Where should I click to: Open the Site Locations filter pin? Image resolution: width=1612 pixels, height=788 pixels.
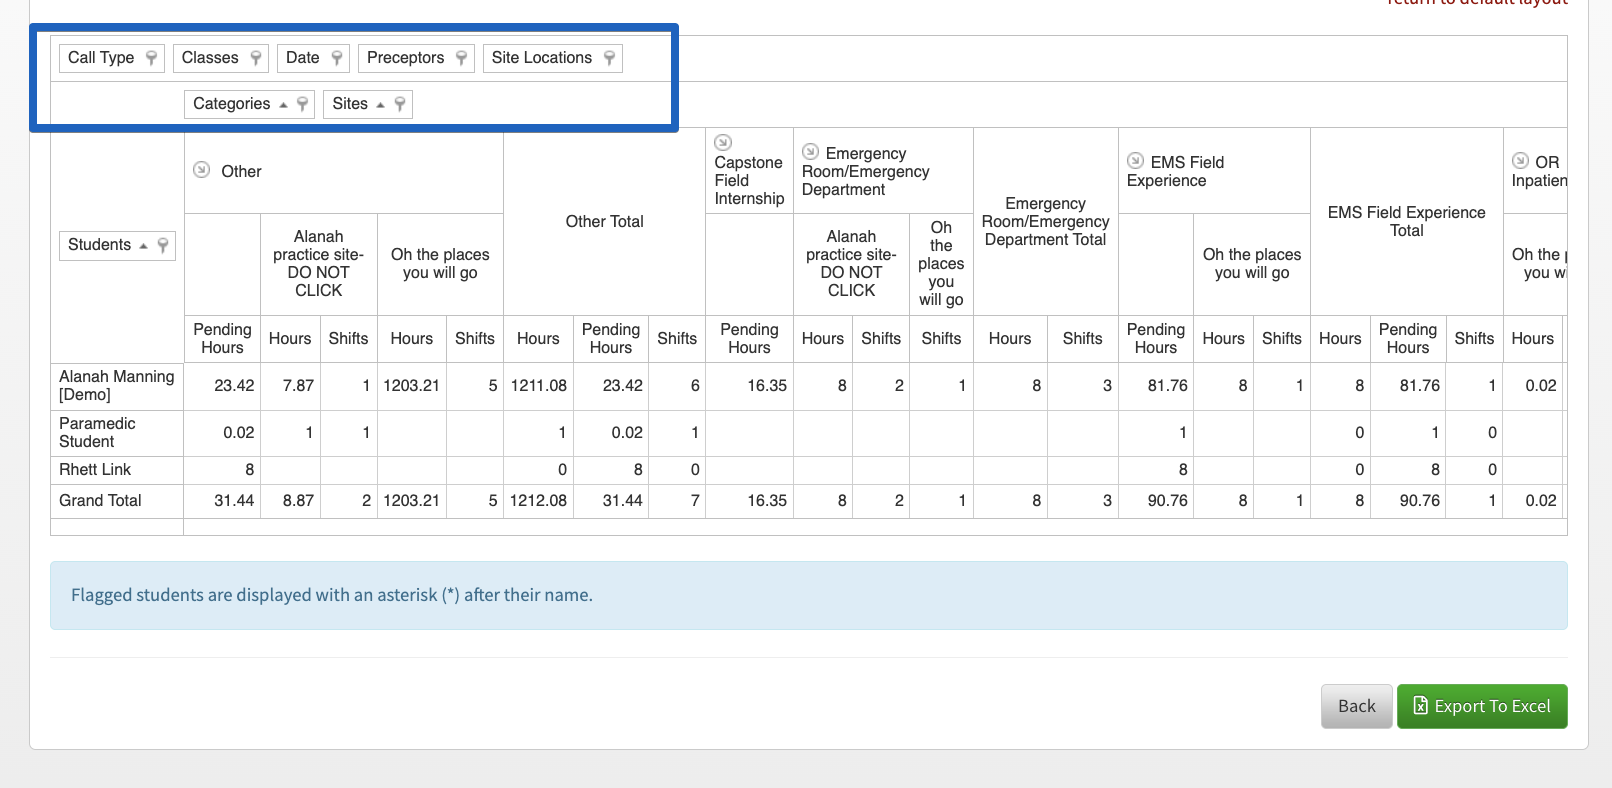tap(609, 58)
